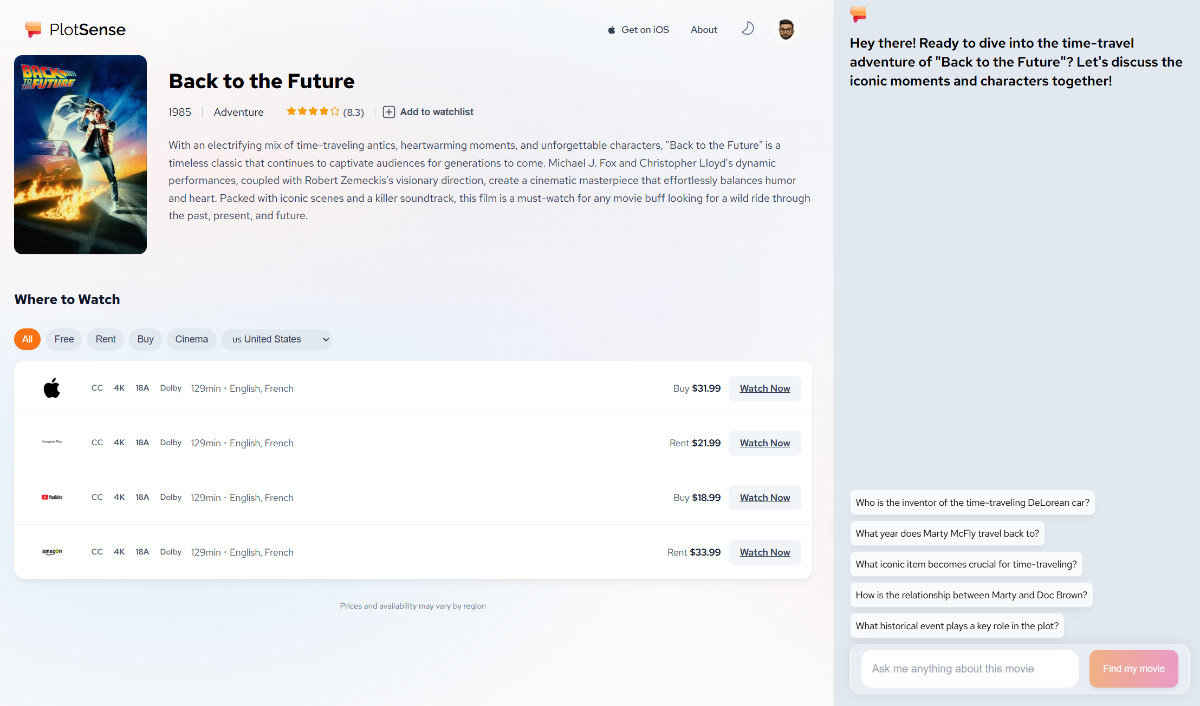Click the Apple TV provider logo
Viewport: 1200px width, 706px height.
(x=52, y=388)
